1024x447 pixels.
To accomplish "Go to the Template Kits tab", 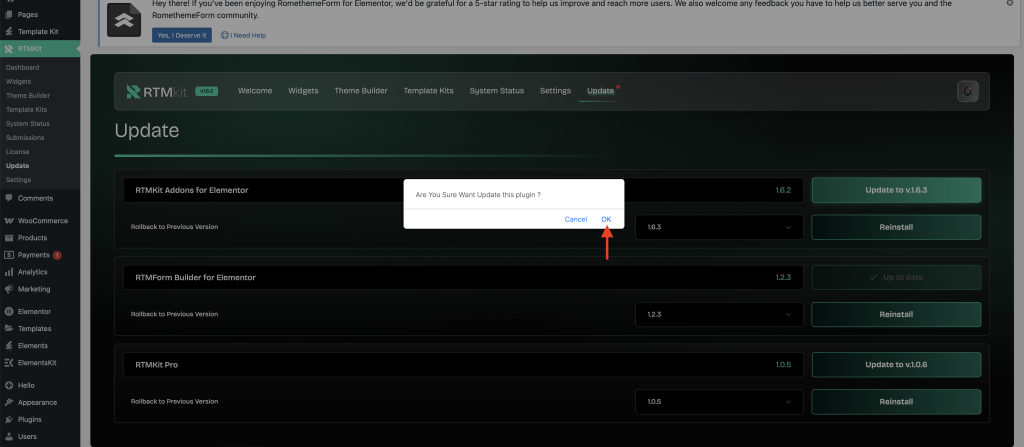I will (x=428, y=91).
